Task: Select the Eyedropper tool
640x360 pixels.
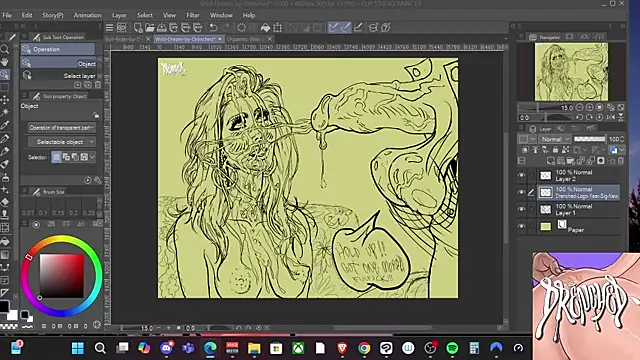Action: click(x=5, y=125)
